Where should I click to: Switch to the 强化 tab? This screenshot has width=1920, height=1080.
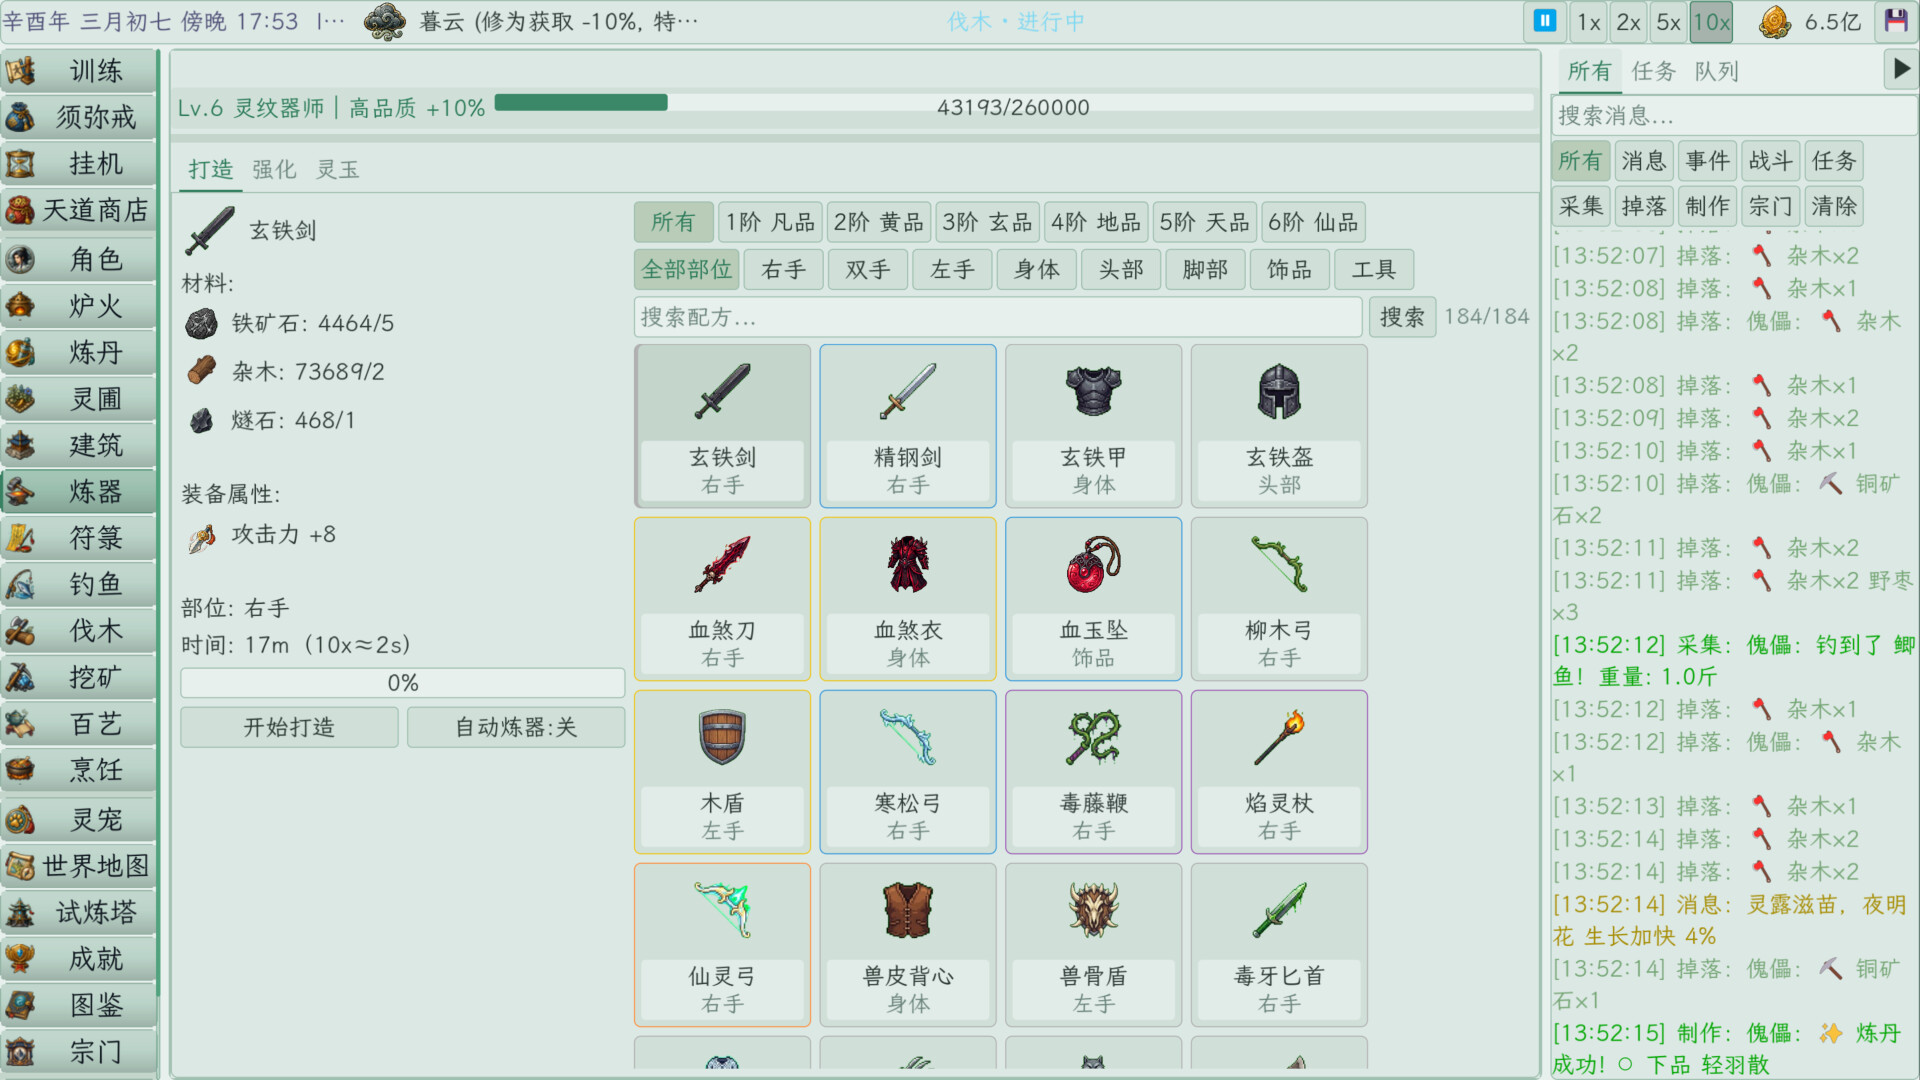pyautogui.click(x=274, y=169)
